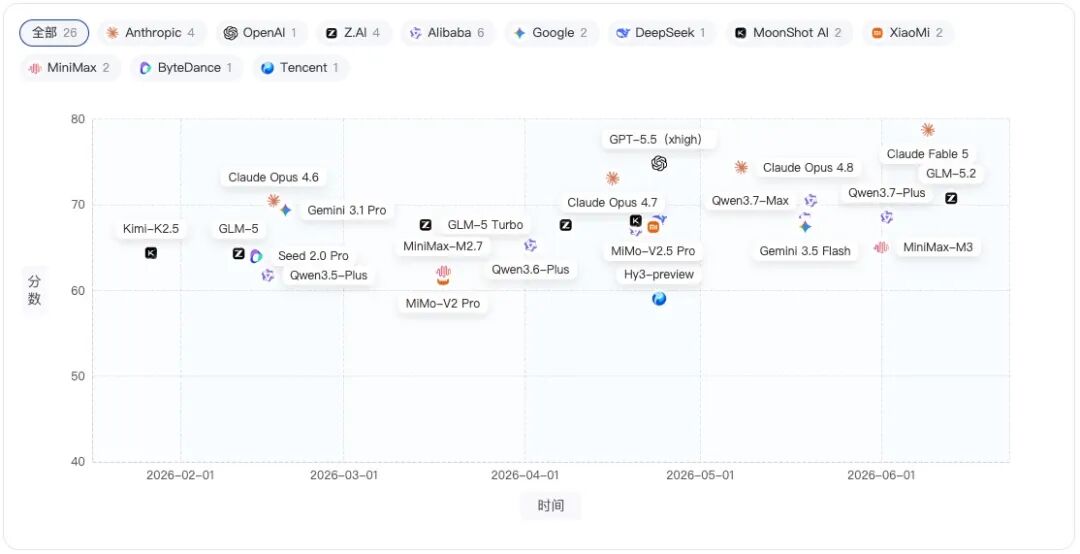Viewport: 1080px width, 554px height.
Task: Click Z.AI marker right of GLM-5 Turbo label
Action: click(565, 225)
